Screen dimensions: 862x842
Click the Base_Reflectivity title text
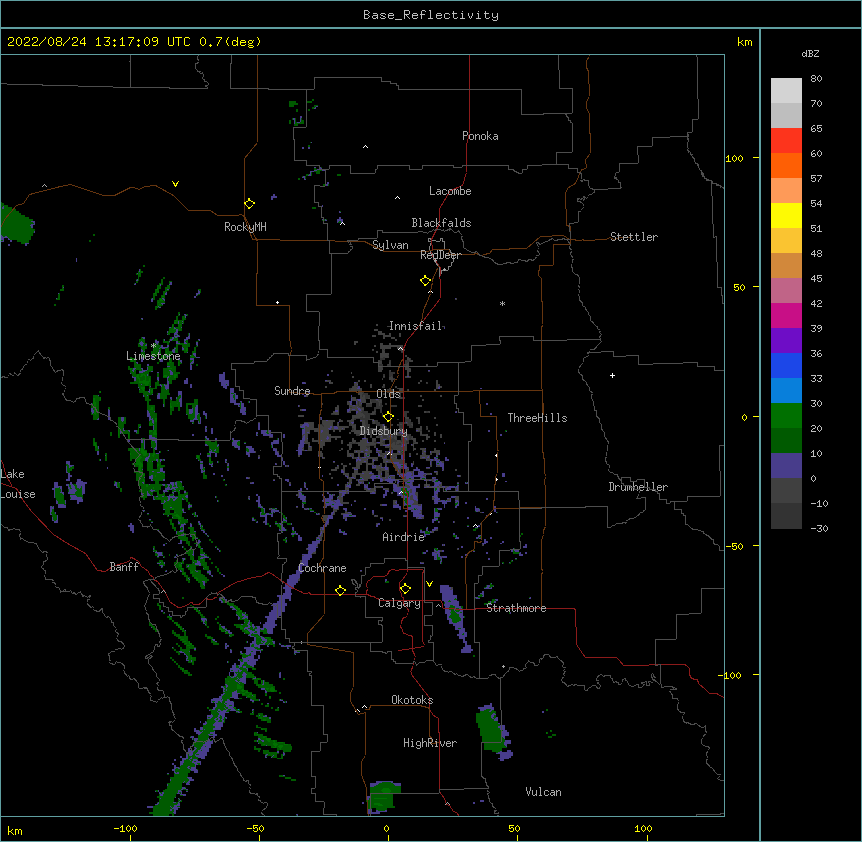coord(431,15)
